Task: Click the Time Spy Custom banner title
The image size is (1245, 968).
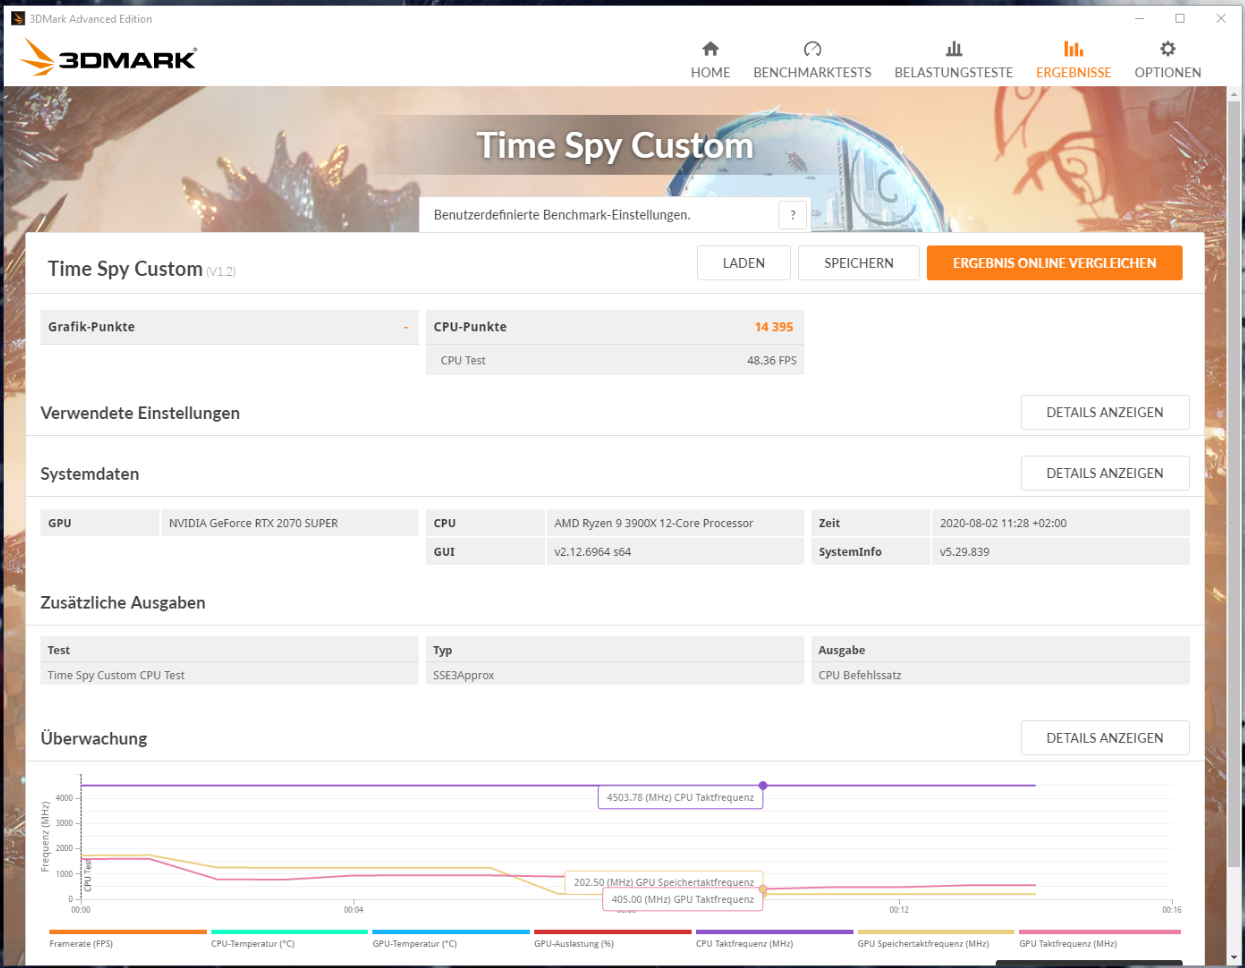Action: point(615,146)
